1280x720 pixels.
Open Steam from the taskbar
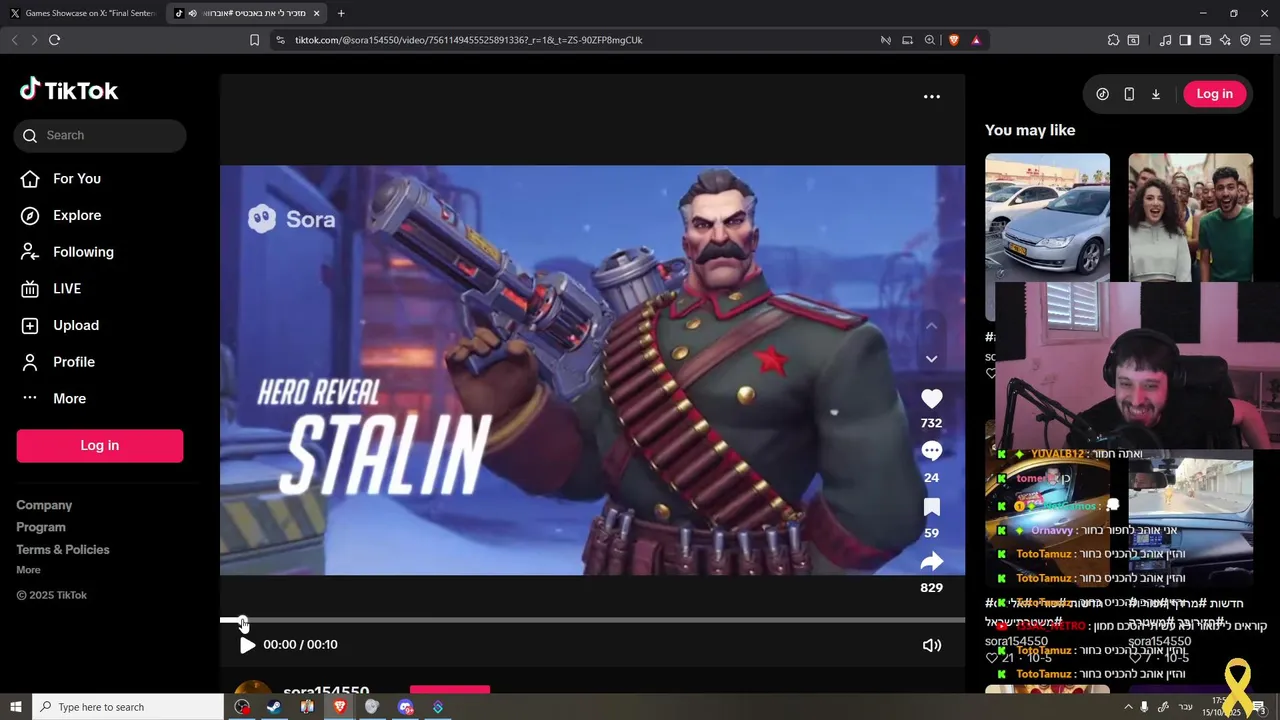tap(273, 707)
